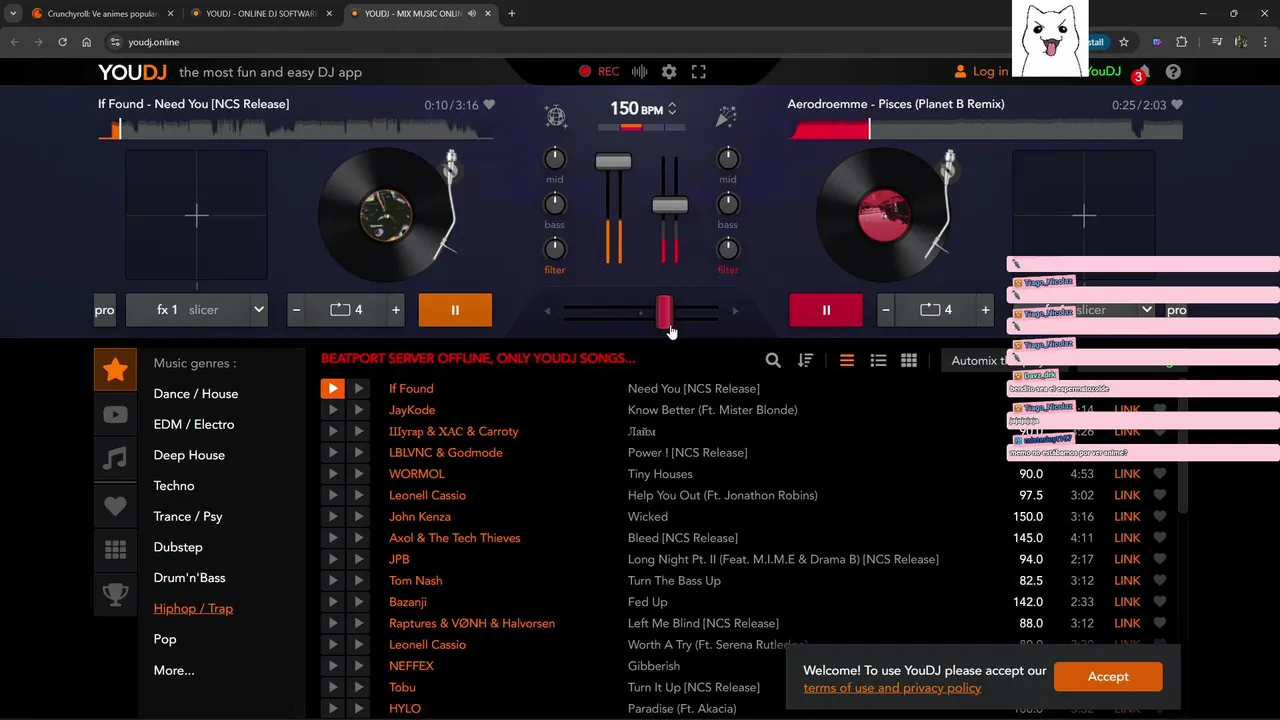Load JayKode onto right deck
Screen dimensions: 1280x720
(x=358, y=410)
